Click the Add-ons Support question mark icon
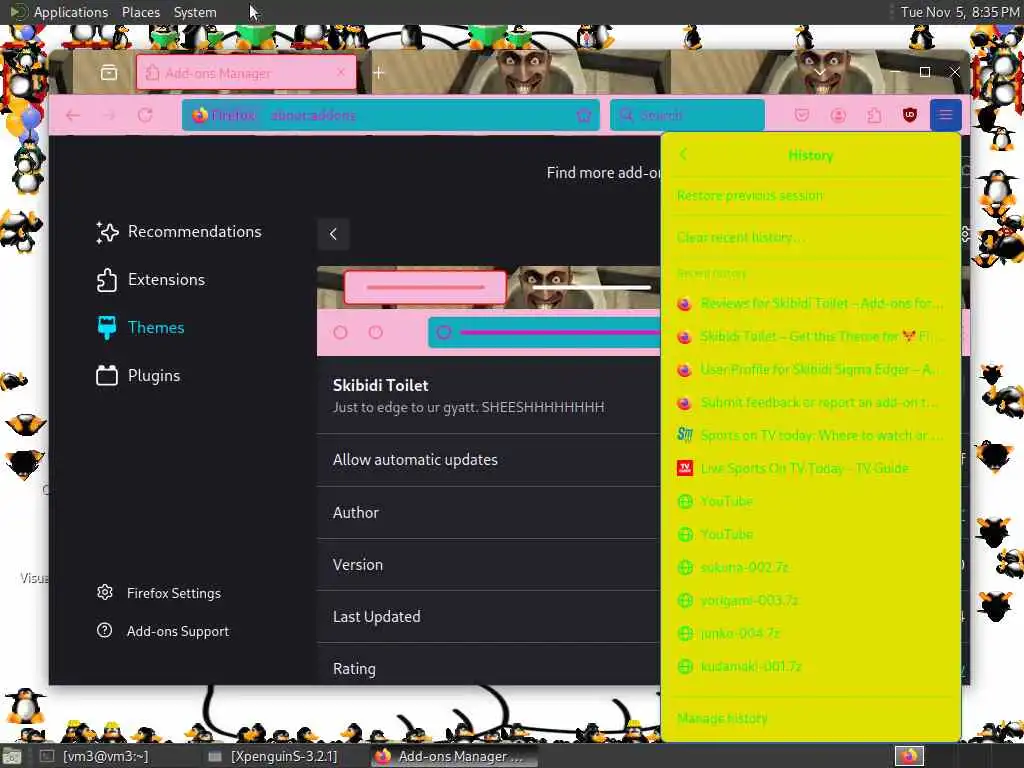 pyautogui.click(x=104, y=630)
